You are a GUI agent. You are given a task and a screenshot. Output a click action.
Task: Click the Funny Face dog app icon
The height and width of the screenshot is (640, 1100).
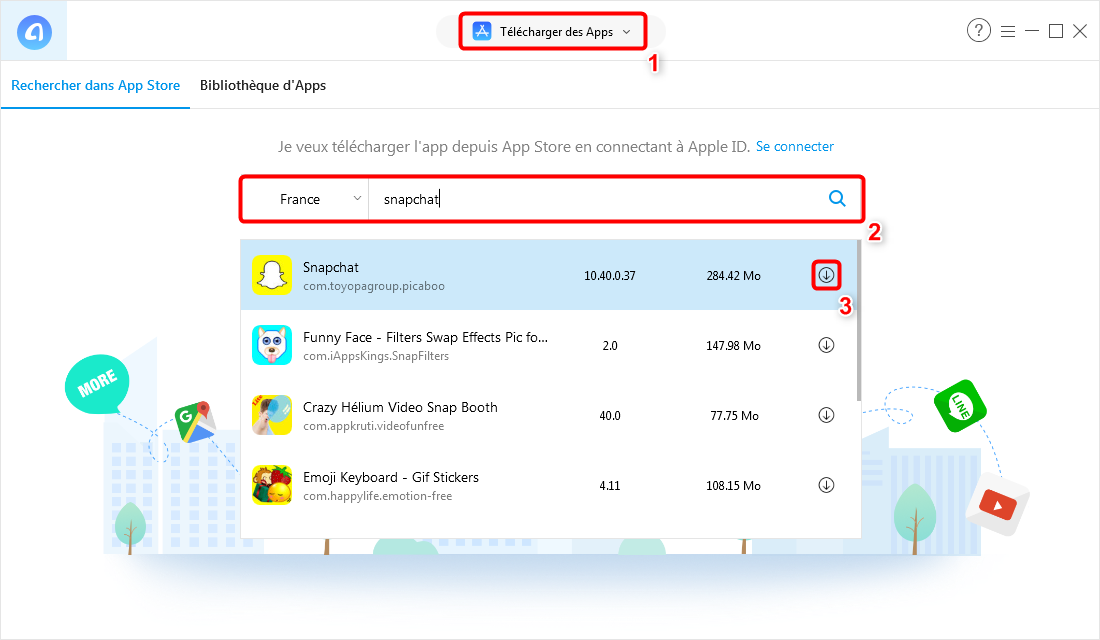point(272,345)
